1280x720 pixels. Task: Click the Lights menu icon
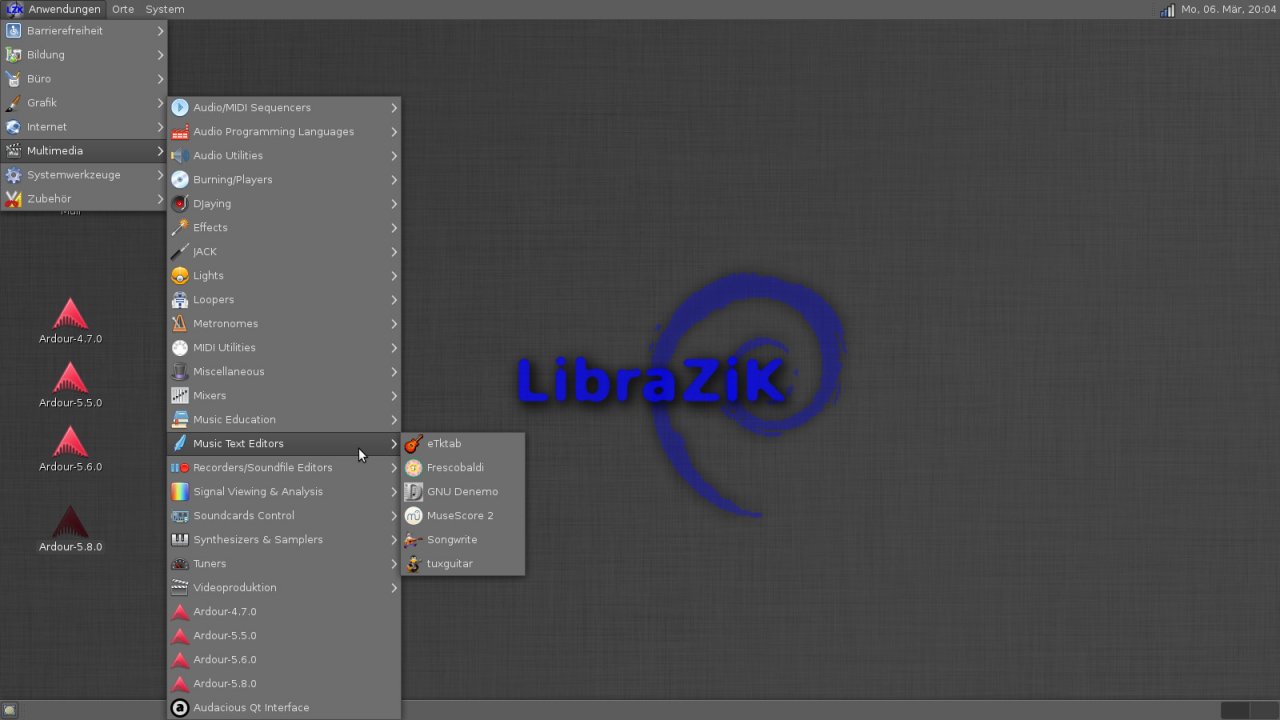(x=180, y=276)
